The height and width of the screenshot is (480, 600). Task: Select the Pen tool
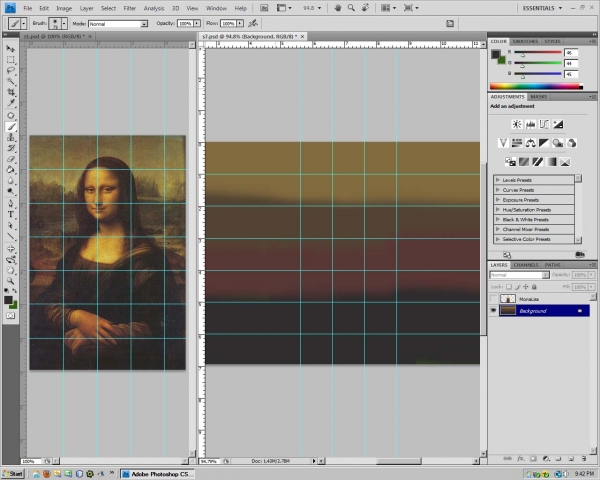(x=11, y=203)
